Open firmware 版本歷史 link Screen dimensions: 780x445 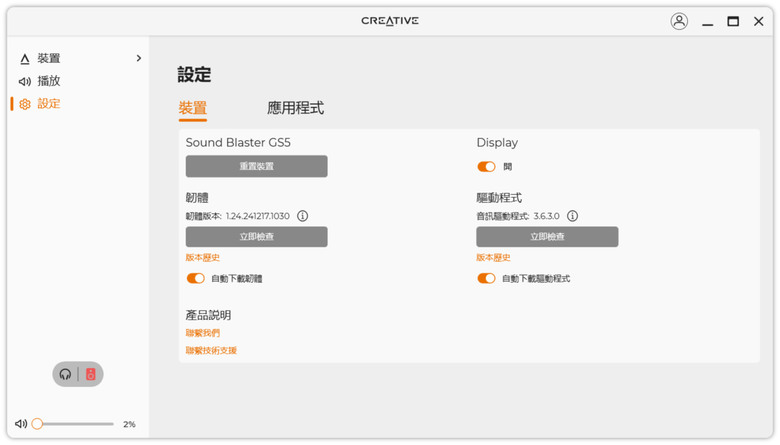[202, 258]
